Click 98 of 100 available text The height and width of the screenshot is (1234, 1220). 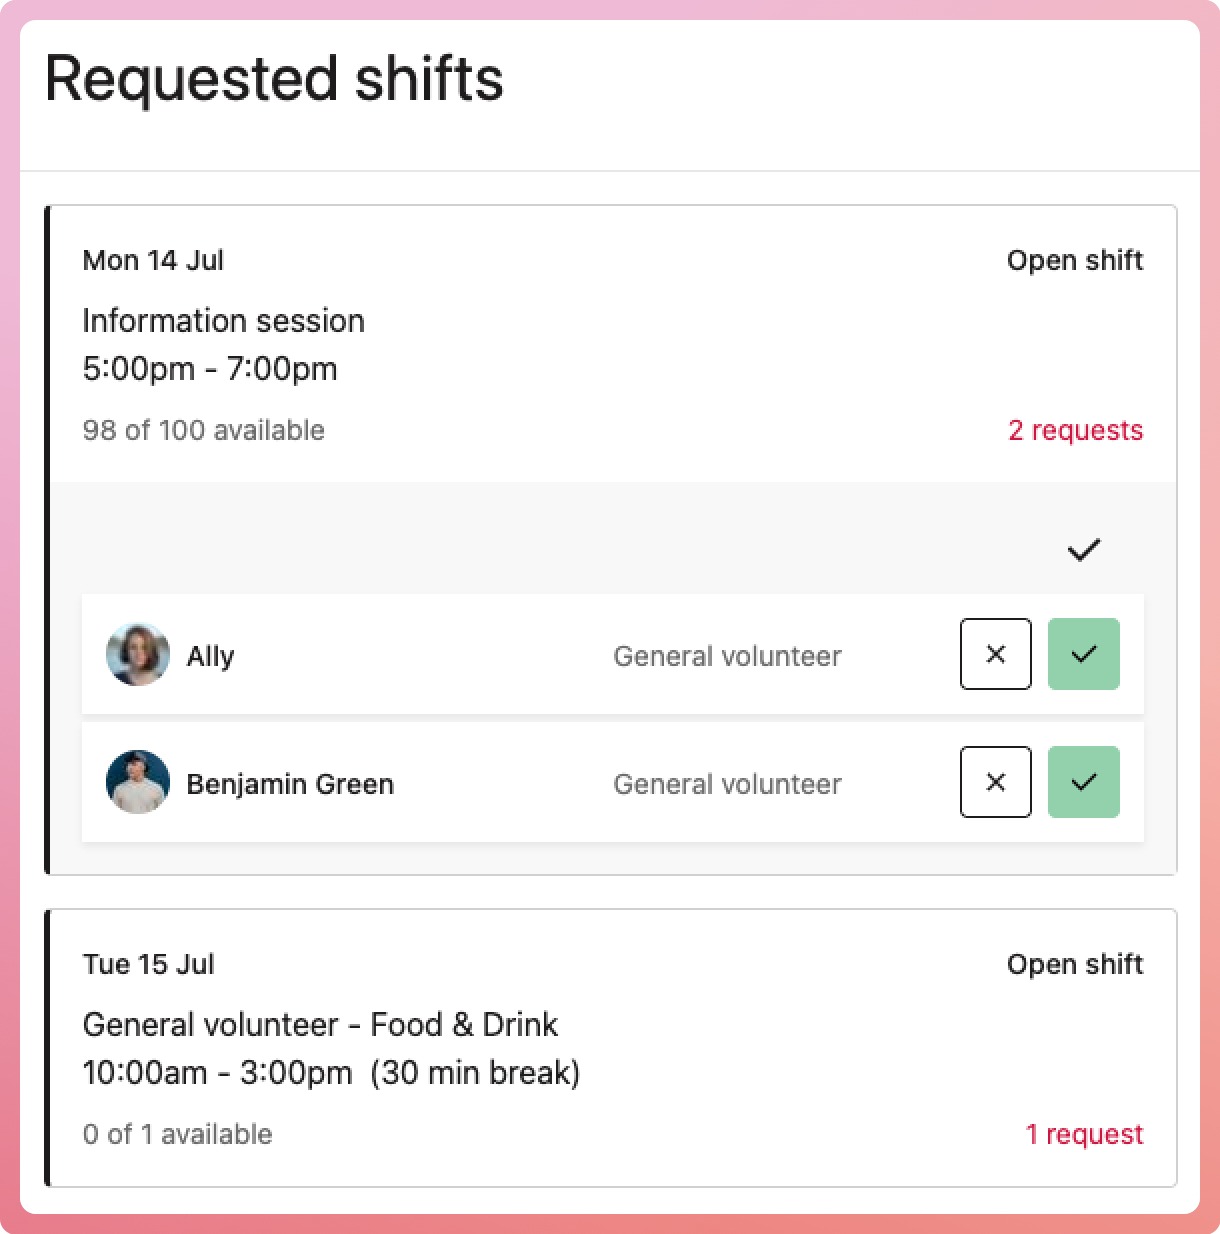(x=203, y=430)
